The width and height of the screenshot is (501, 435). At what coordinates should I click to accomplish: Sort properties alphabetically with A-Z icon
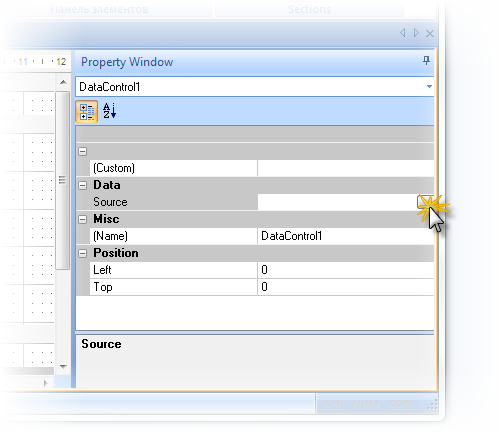pyautogui.click(x=109, y=111)
